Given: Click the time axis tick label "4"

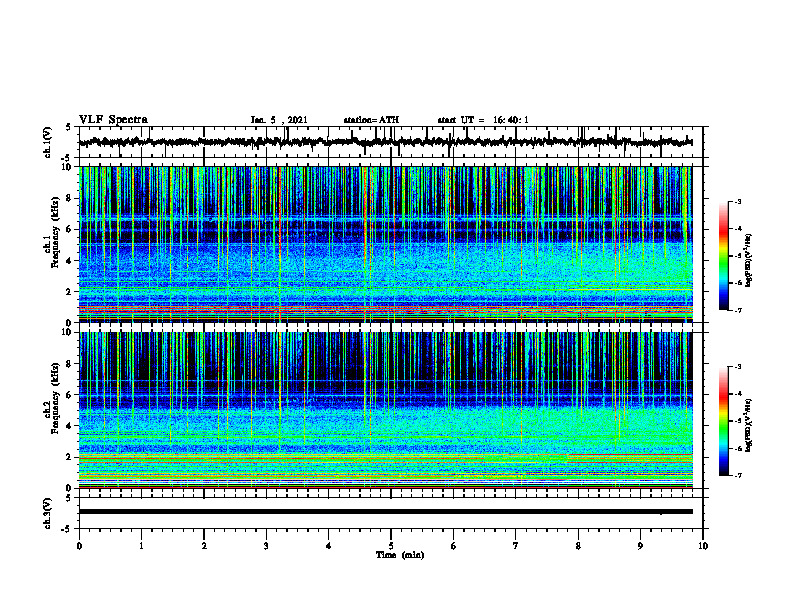Looking at the screenshot, I should tap(329, 546).
